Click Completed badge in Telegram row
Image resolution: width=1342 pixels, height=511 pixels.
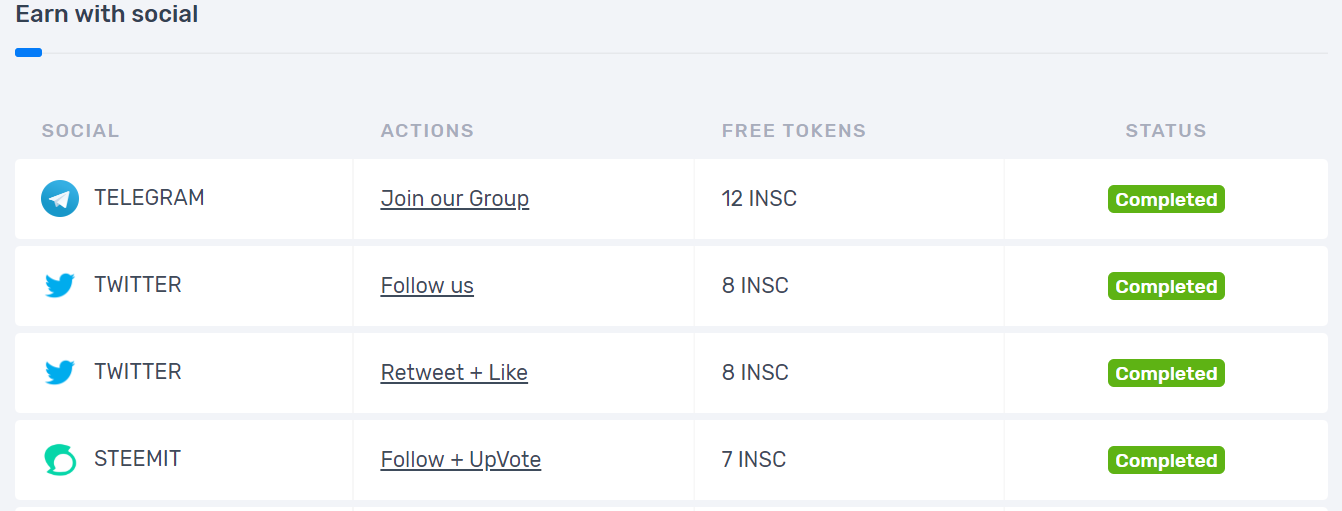1166,199
